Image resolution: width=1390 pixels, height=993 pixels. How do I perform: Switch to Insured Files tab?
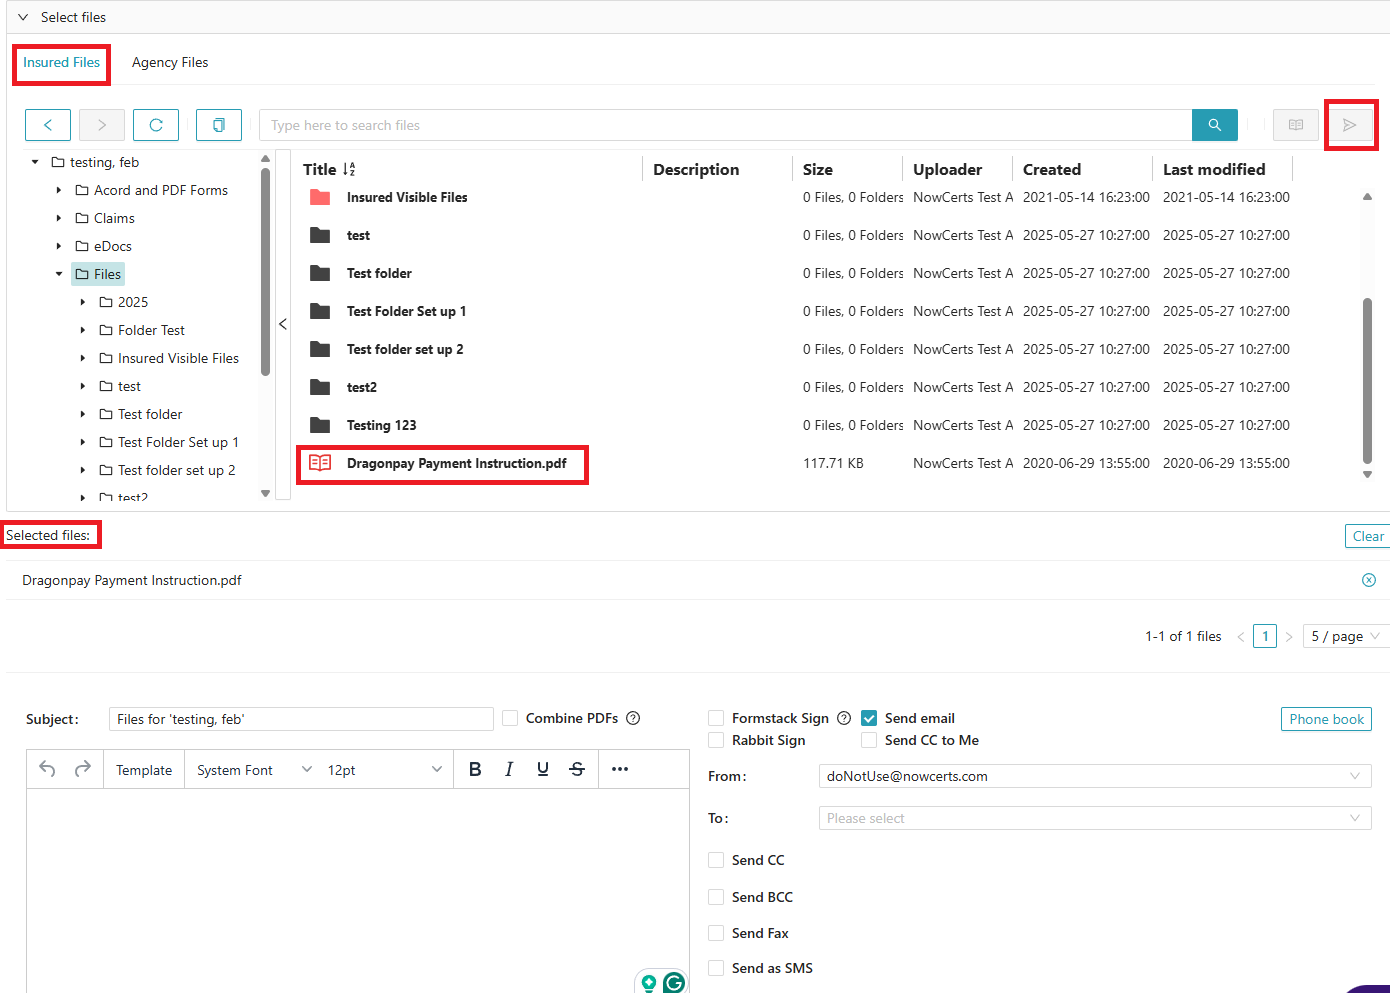(62, 62)
